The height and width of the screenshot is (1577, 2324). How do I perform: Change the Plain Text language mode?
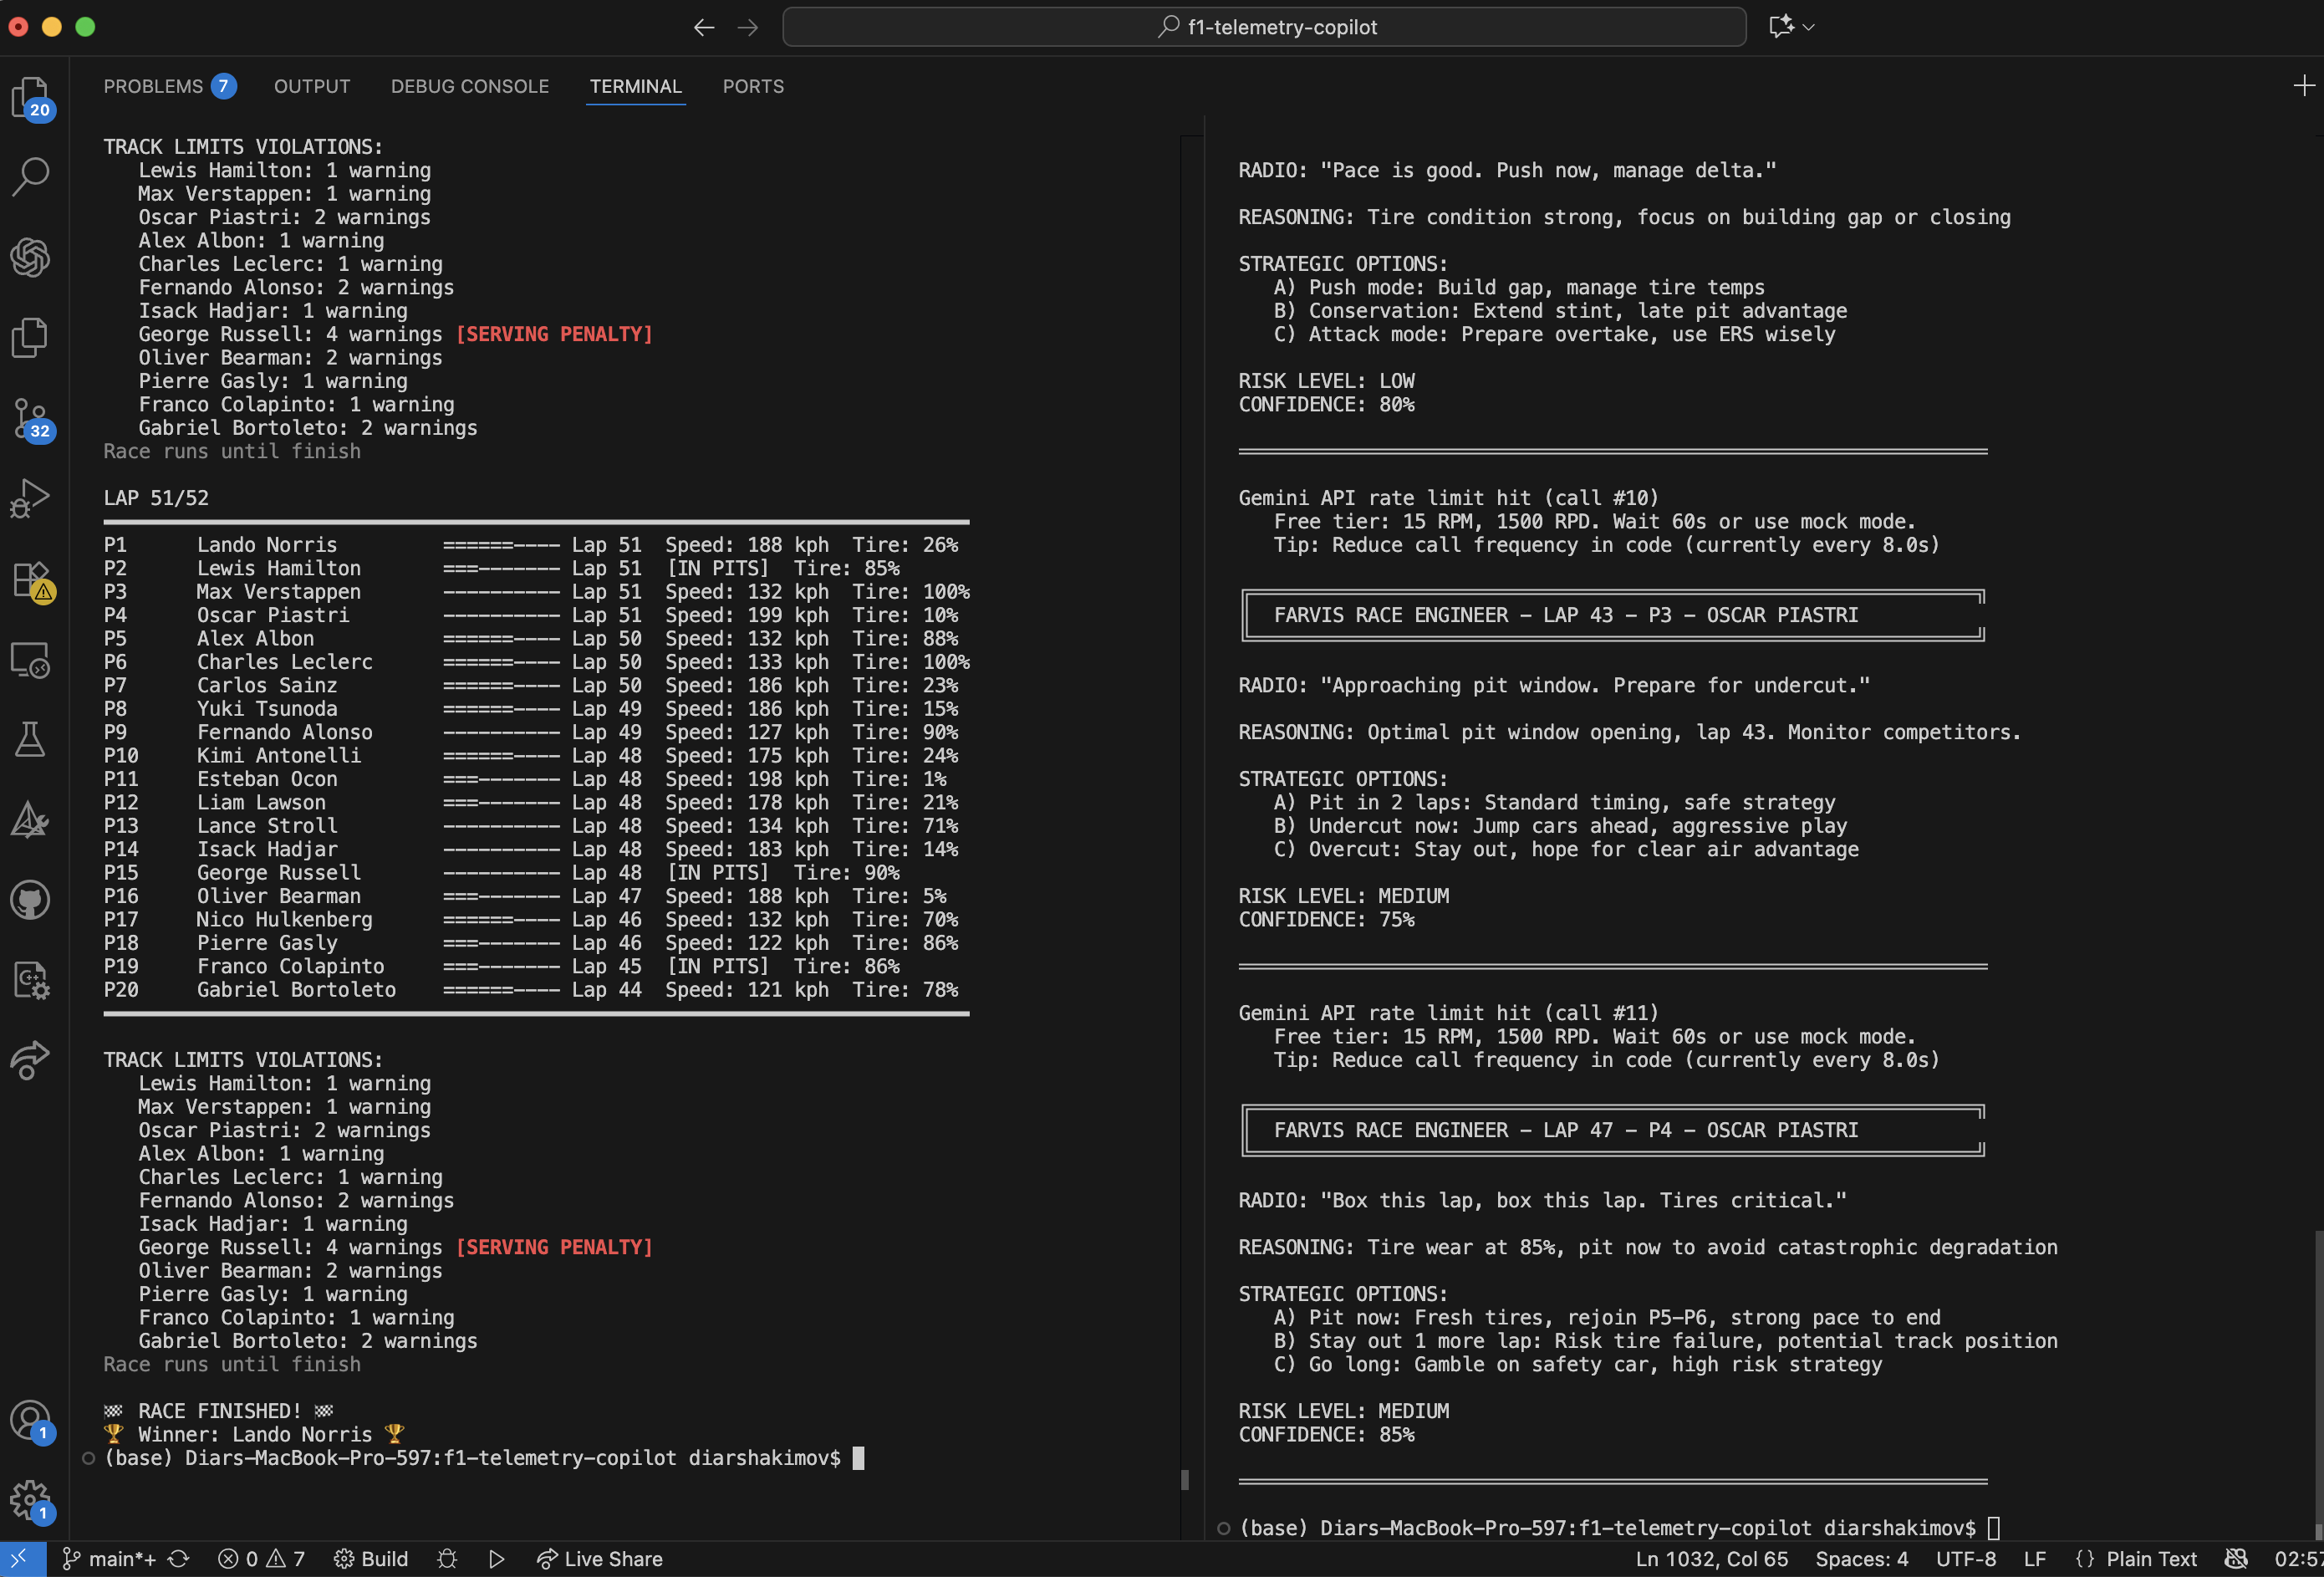(x=2150, y=1558)
